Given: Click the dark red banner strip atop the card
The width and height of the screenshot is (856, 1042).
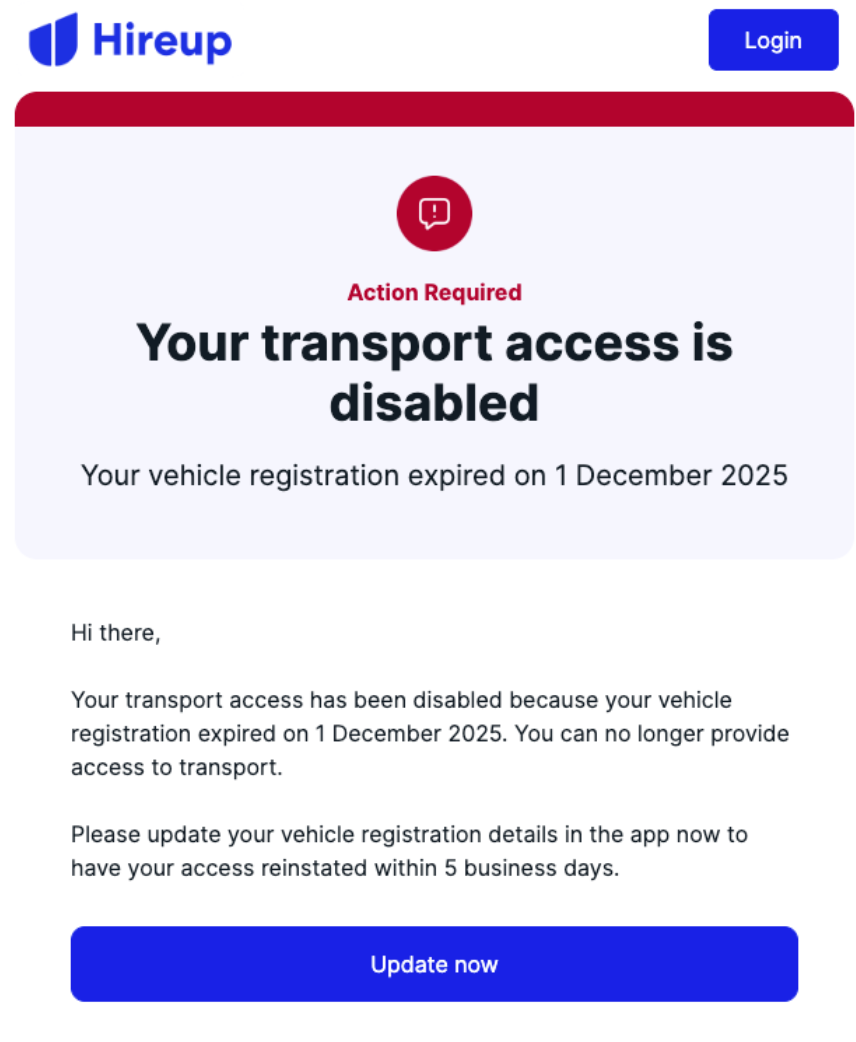Looking at the screenshot, I should [434, 109].
